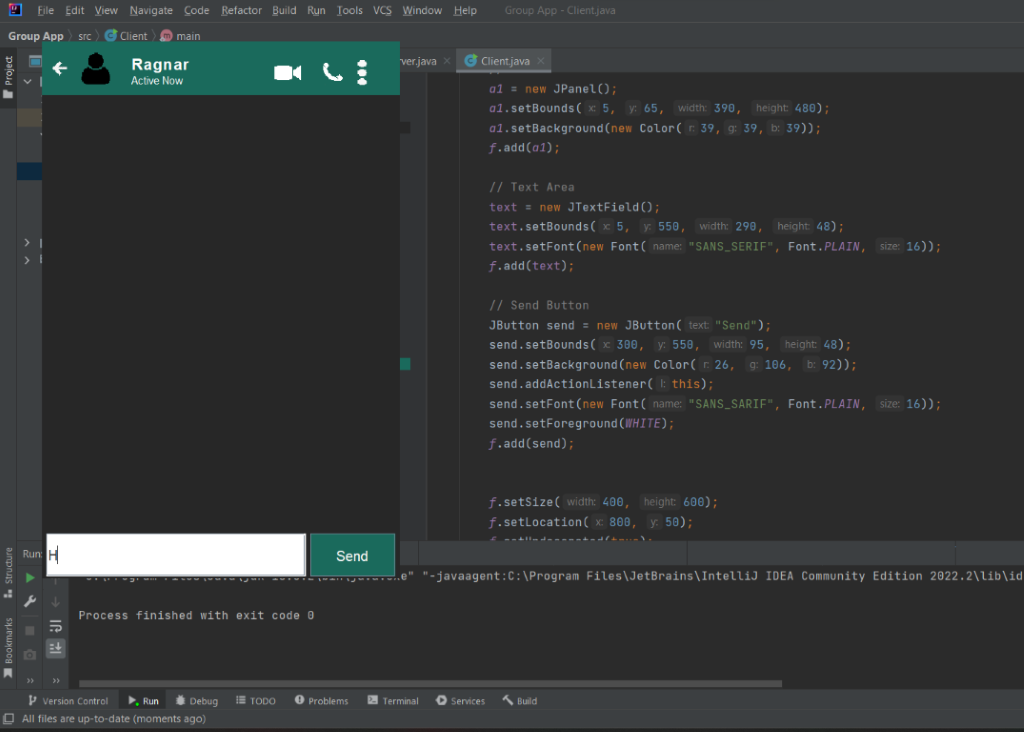Screen dimensions: 1024x732
Task: Click the 'Process finished with exit code 0' text
Action: 196,615
